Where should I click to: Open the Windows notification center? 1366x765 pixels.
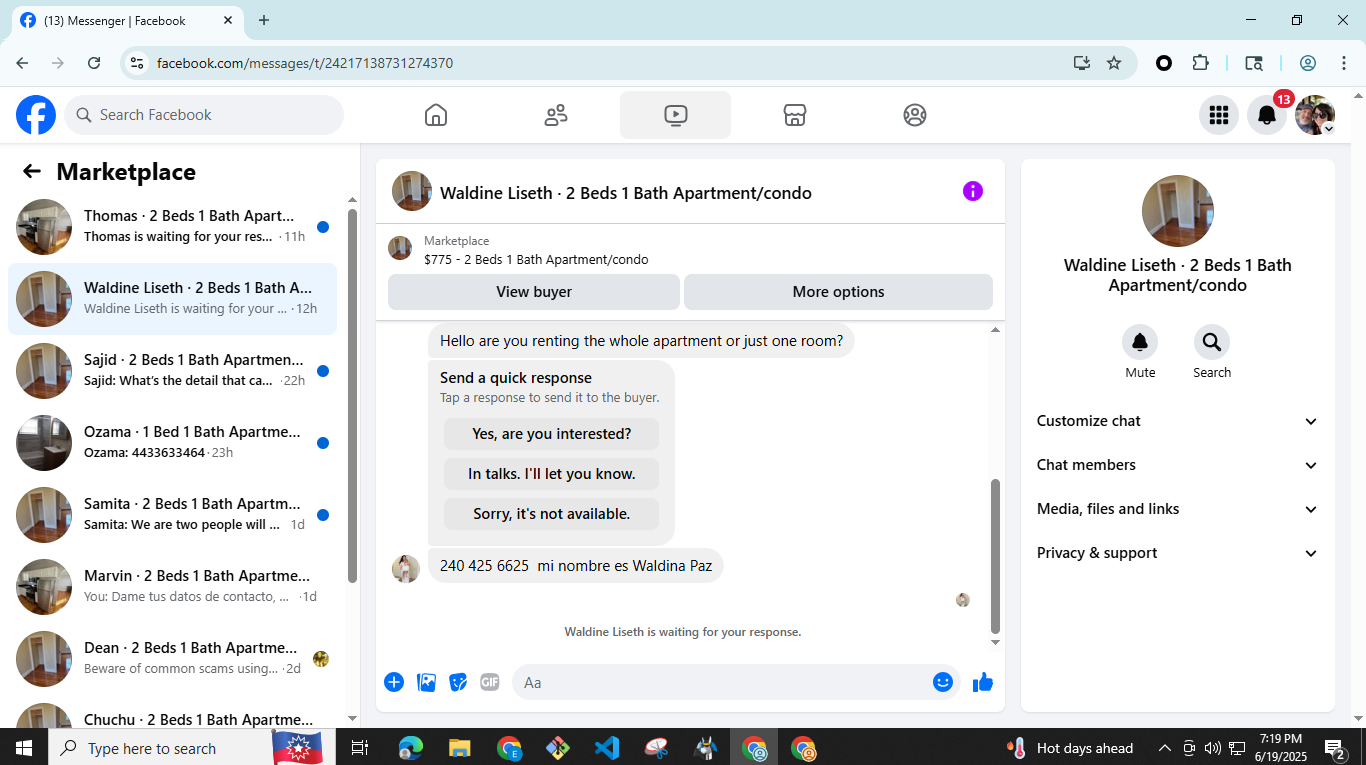1335,748
